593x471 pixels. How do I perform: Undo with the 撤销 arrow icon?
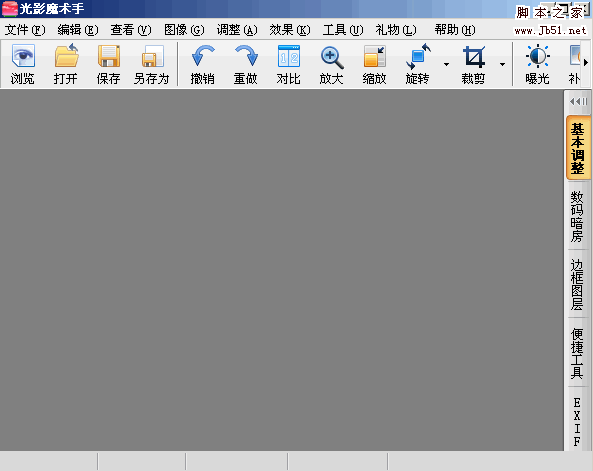[x=203, y=56]
